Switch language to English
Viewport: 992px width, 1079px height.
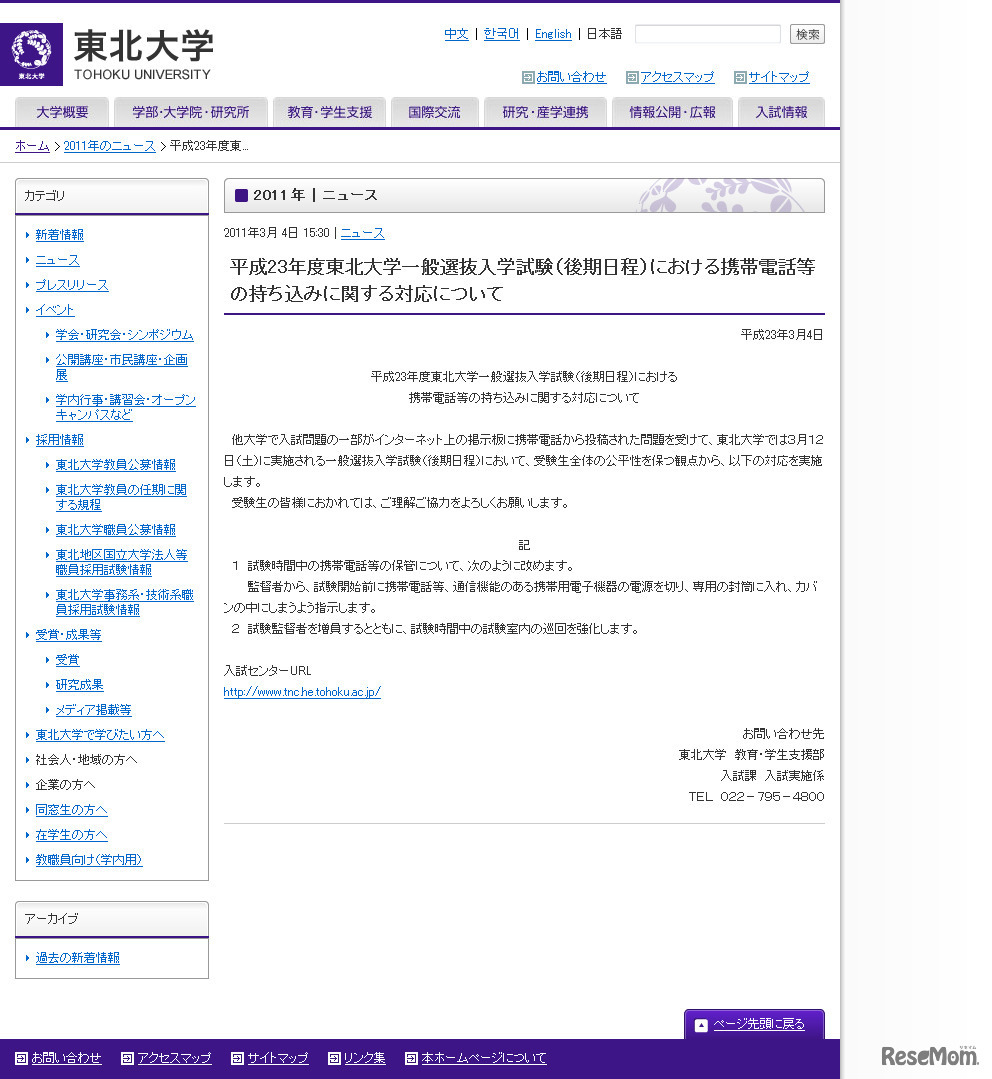(x=553, y=34)
